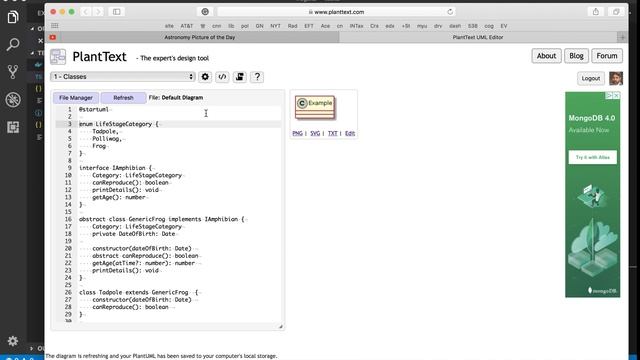Click the Refresh diagram button

click(x=123, y=98)
